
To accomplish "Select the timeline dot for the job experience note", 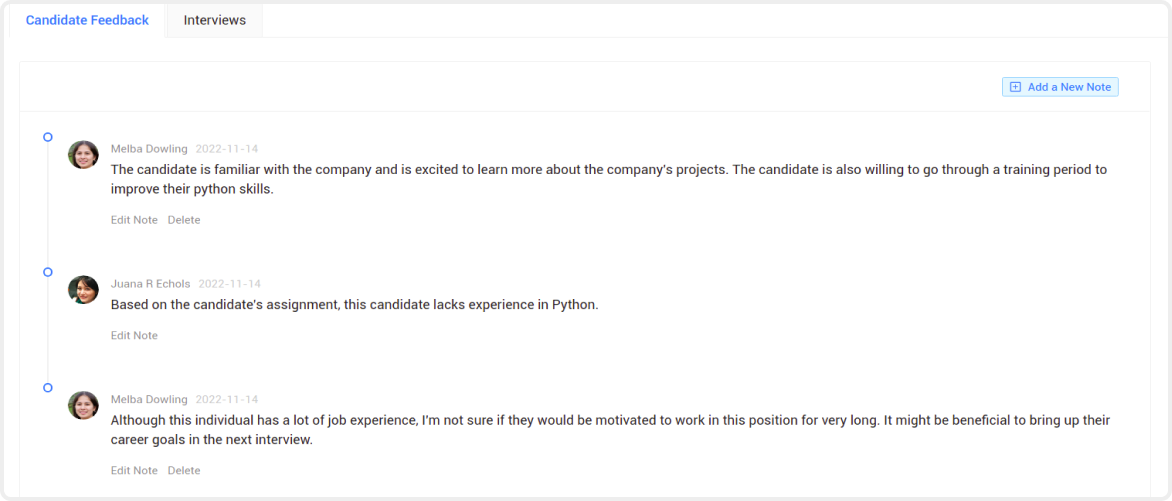I will point(48,387).
